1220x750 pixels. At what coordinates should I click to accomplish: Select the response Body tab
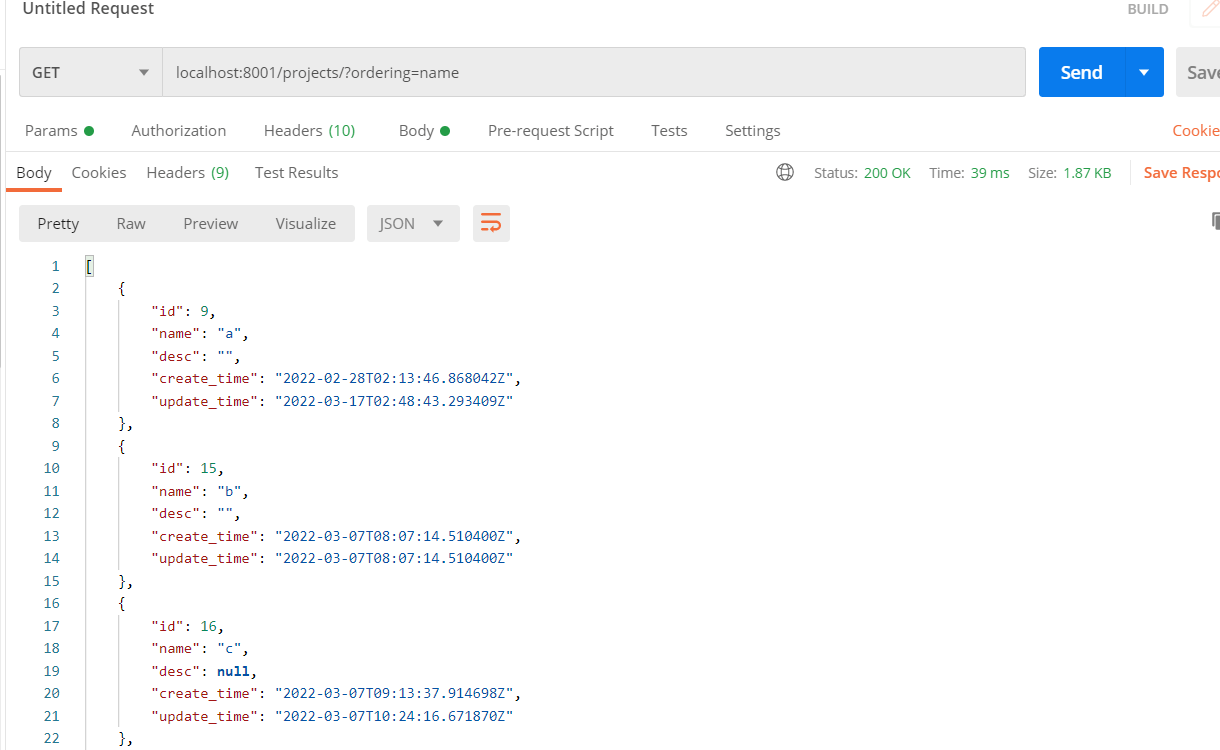pyautogui.click(x=34, y=173)
